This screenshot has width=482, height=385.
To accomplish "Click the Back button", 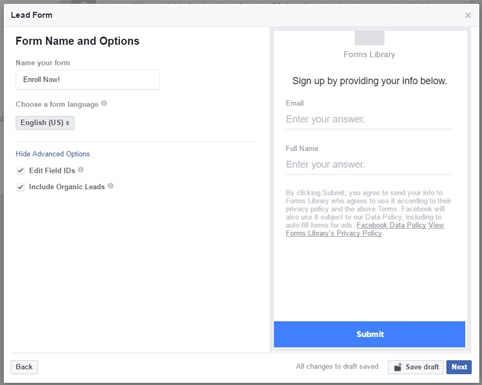I will pos(24,367).
